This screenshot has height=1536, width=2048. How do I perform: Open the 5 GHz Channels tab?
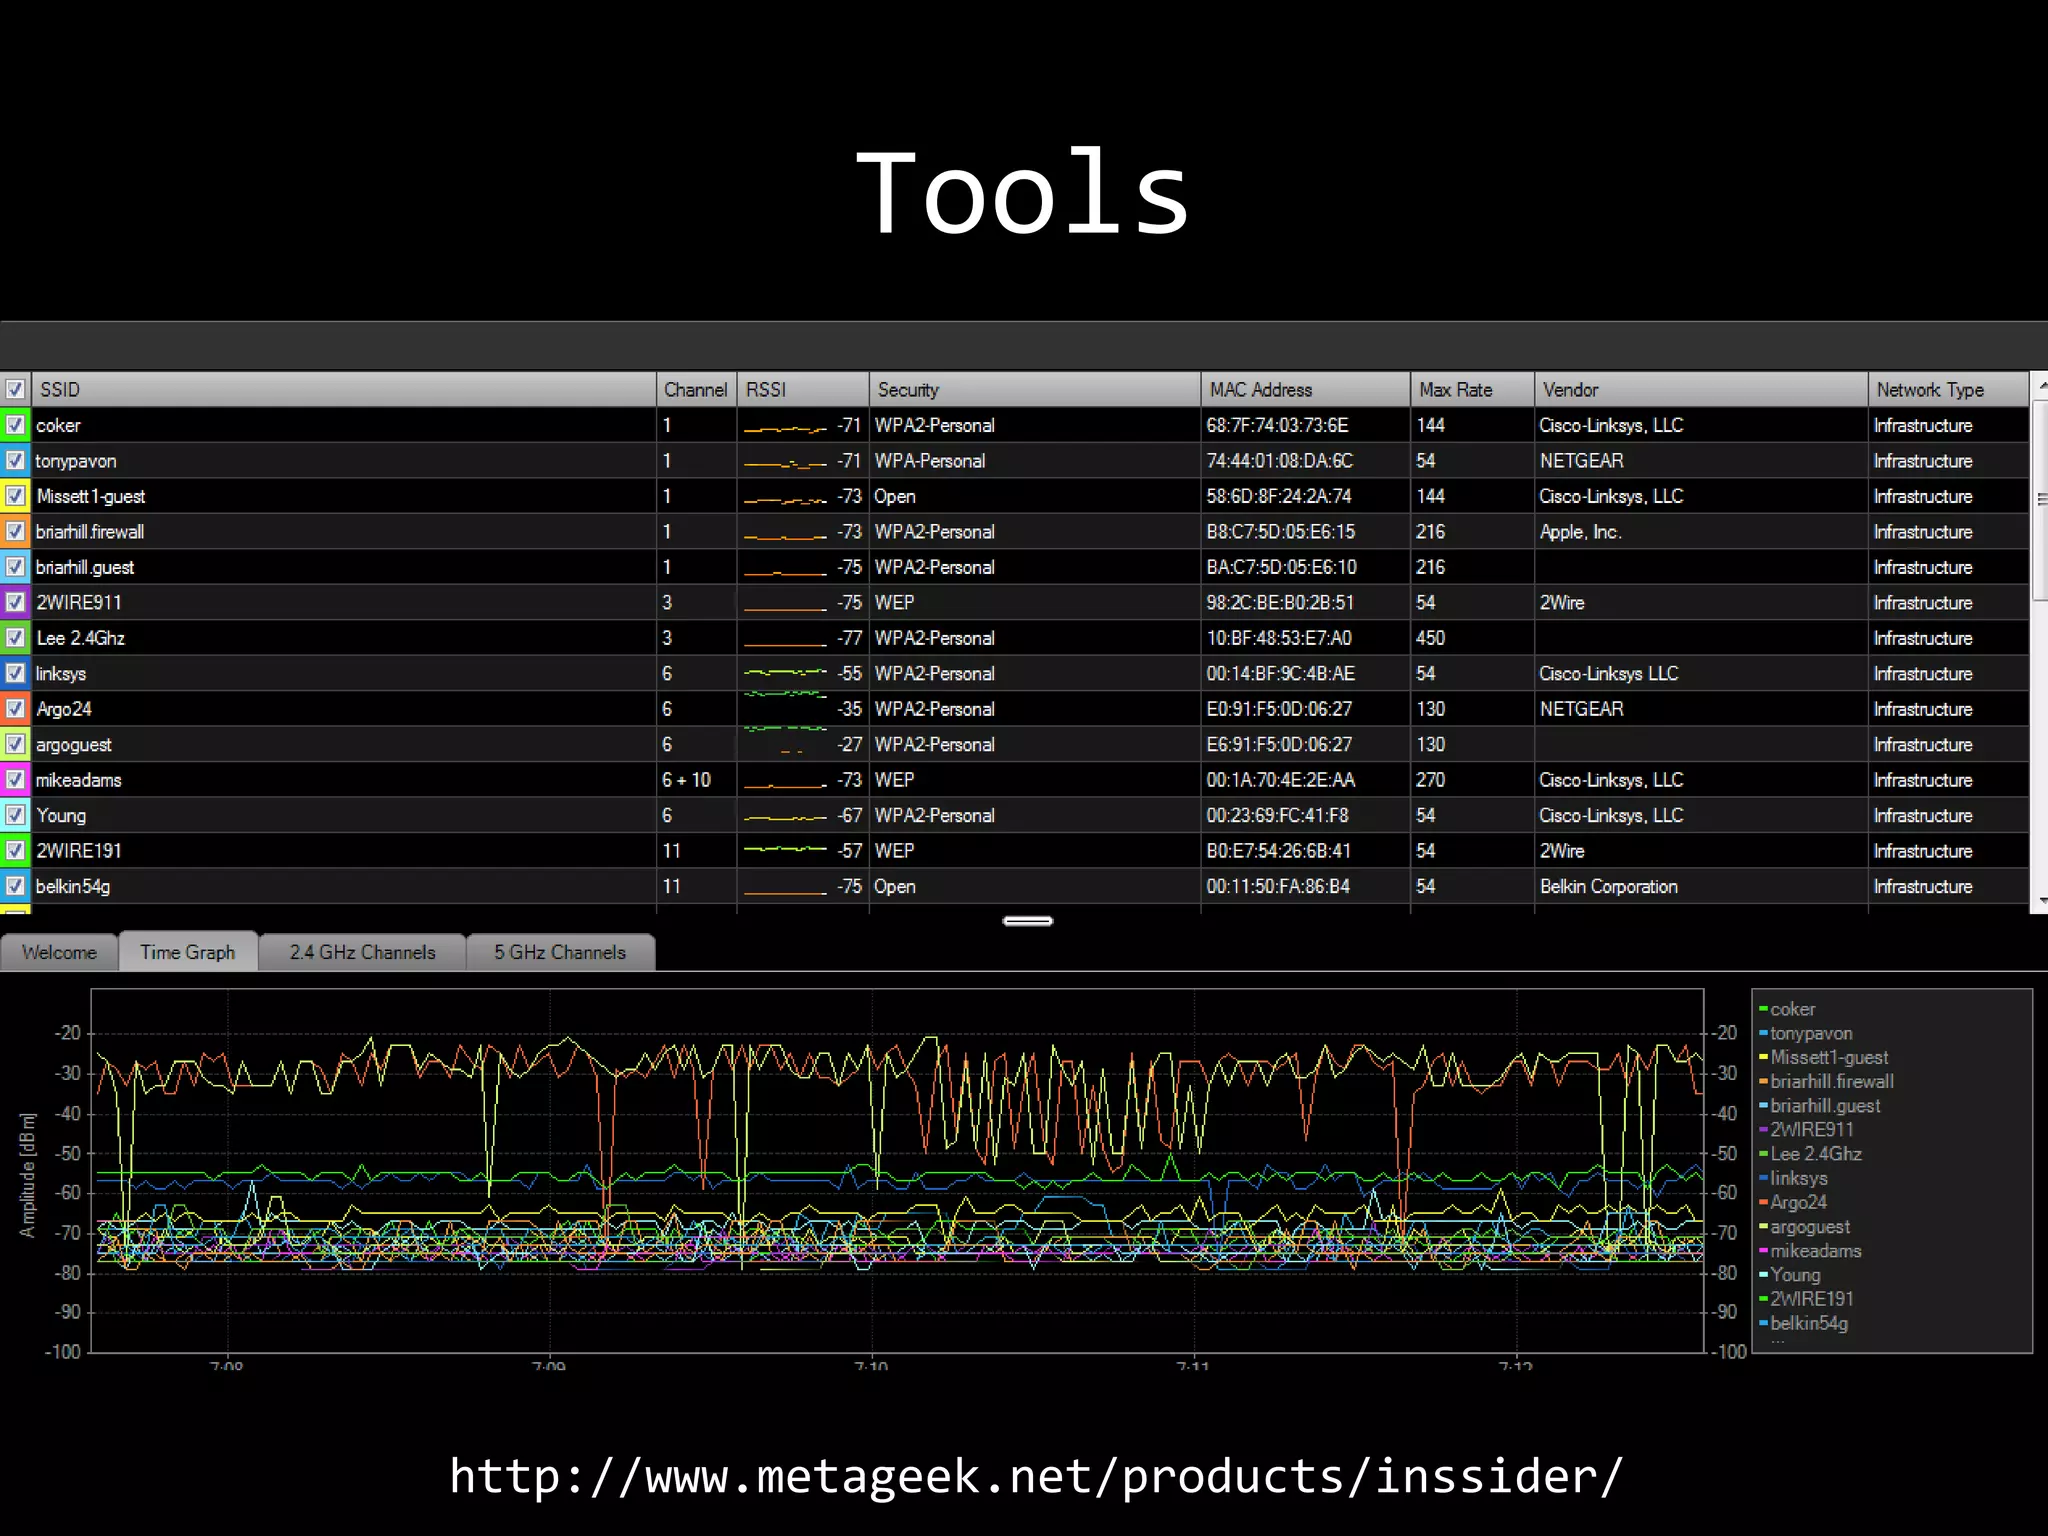[x=560, y=952]
